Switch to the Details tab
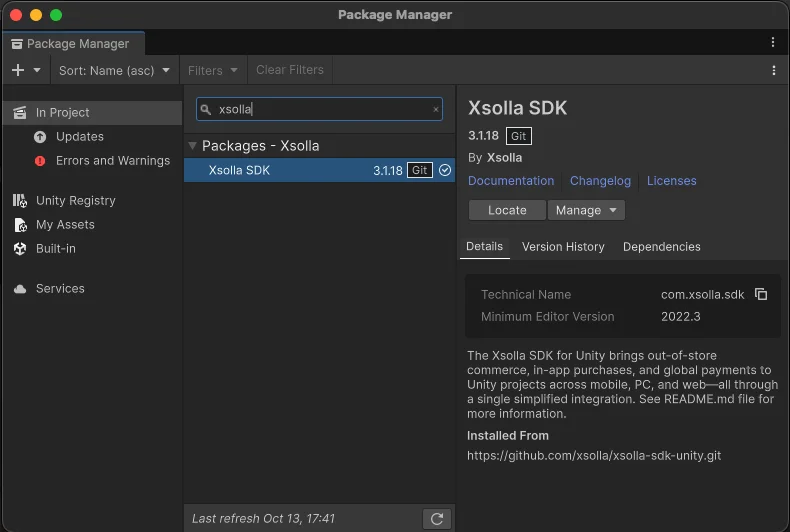Screen dimensions: 790x532 pyautogui.click(x=484, y=247)
